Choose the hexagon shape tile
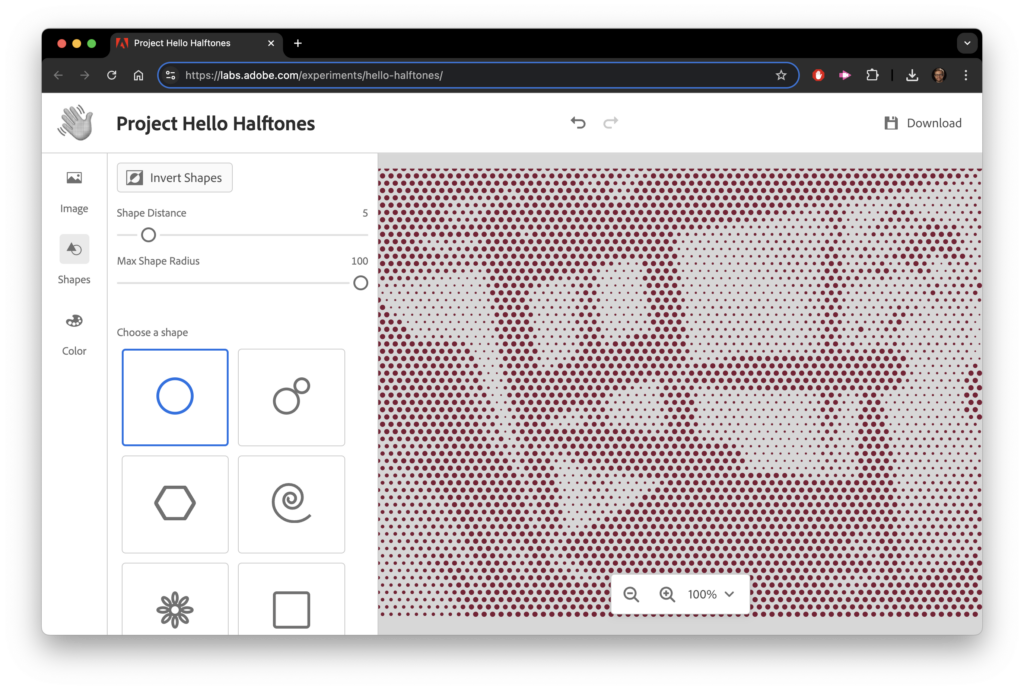1024x690 pixels. pyautogui.click(x=175, y=504)
